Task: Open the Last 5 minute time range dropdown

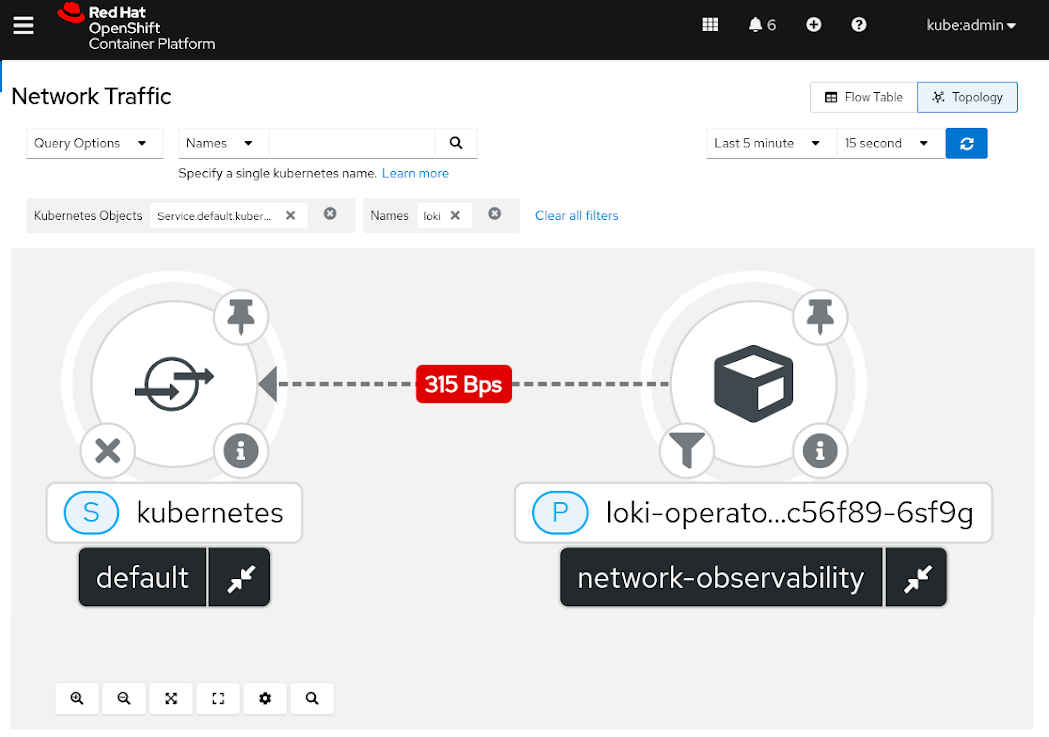Action: tap(770, 143)
